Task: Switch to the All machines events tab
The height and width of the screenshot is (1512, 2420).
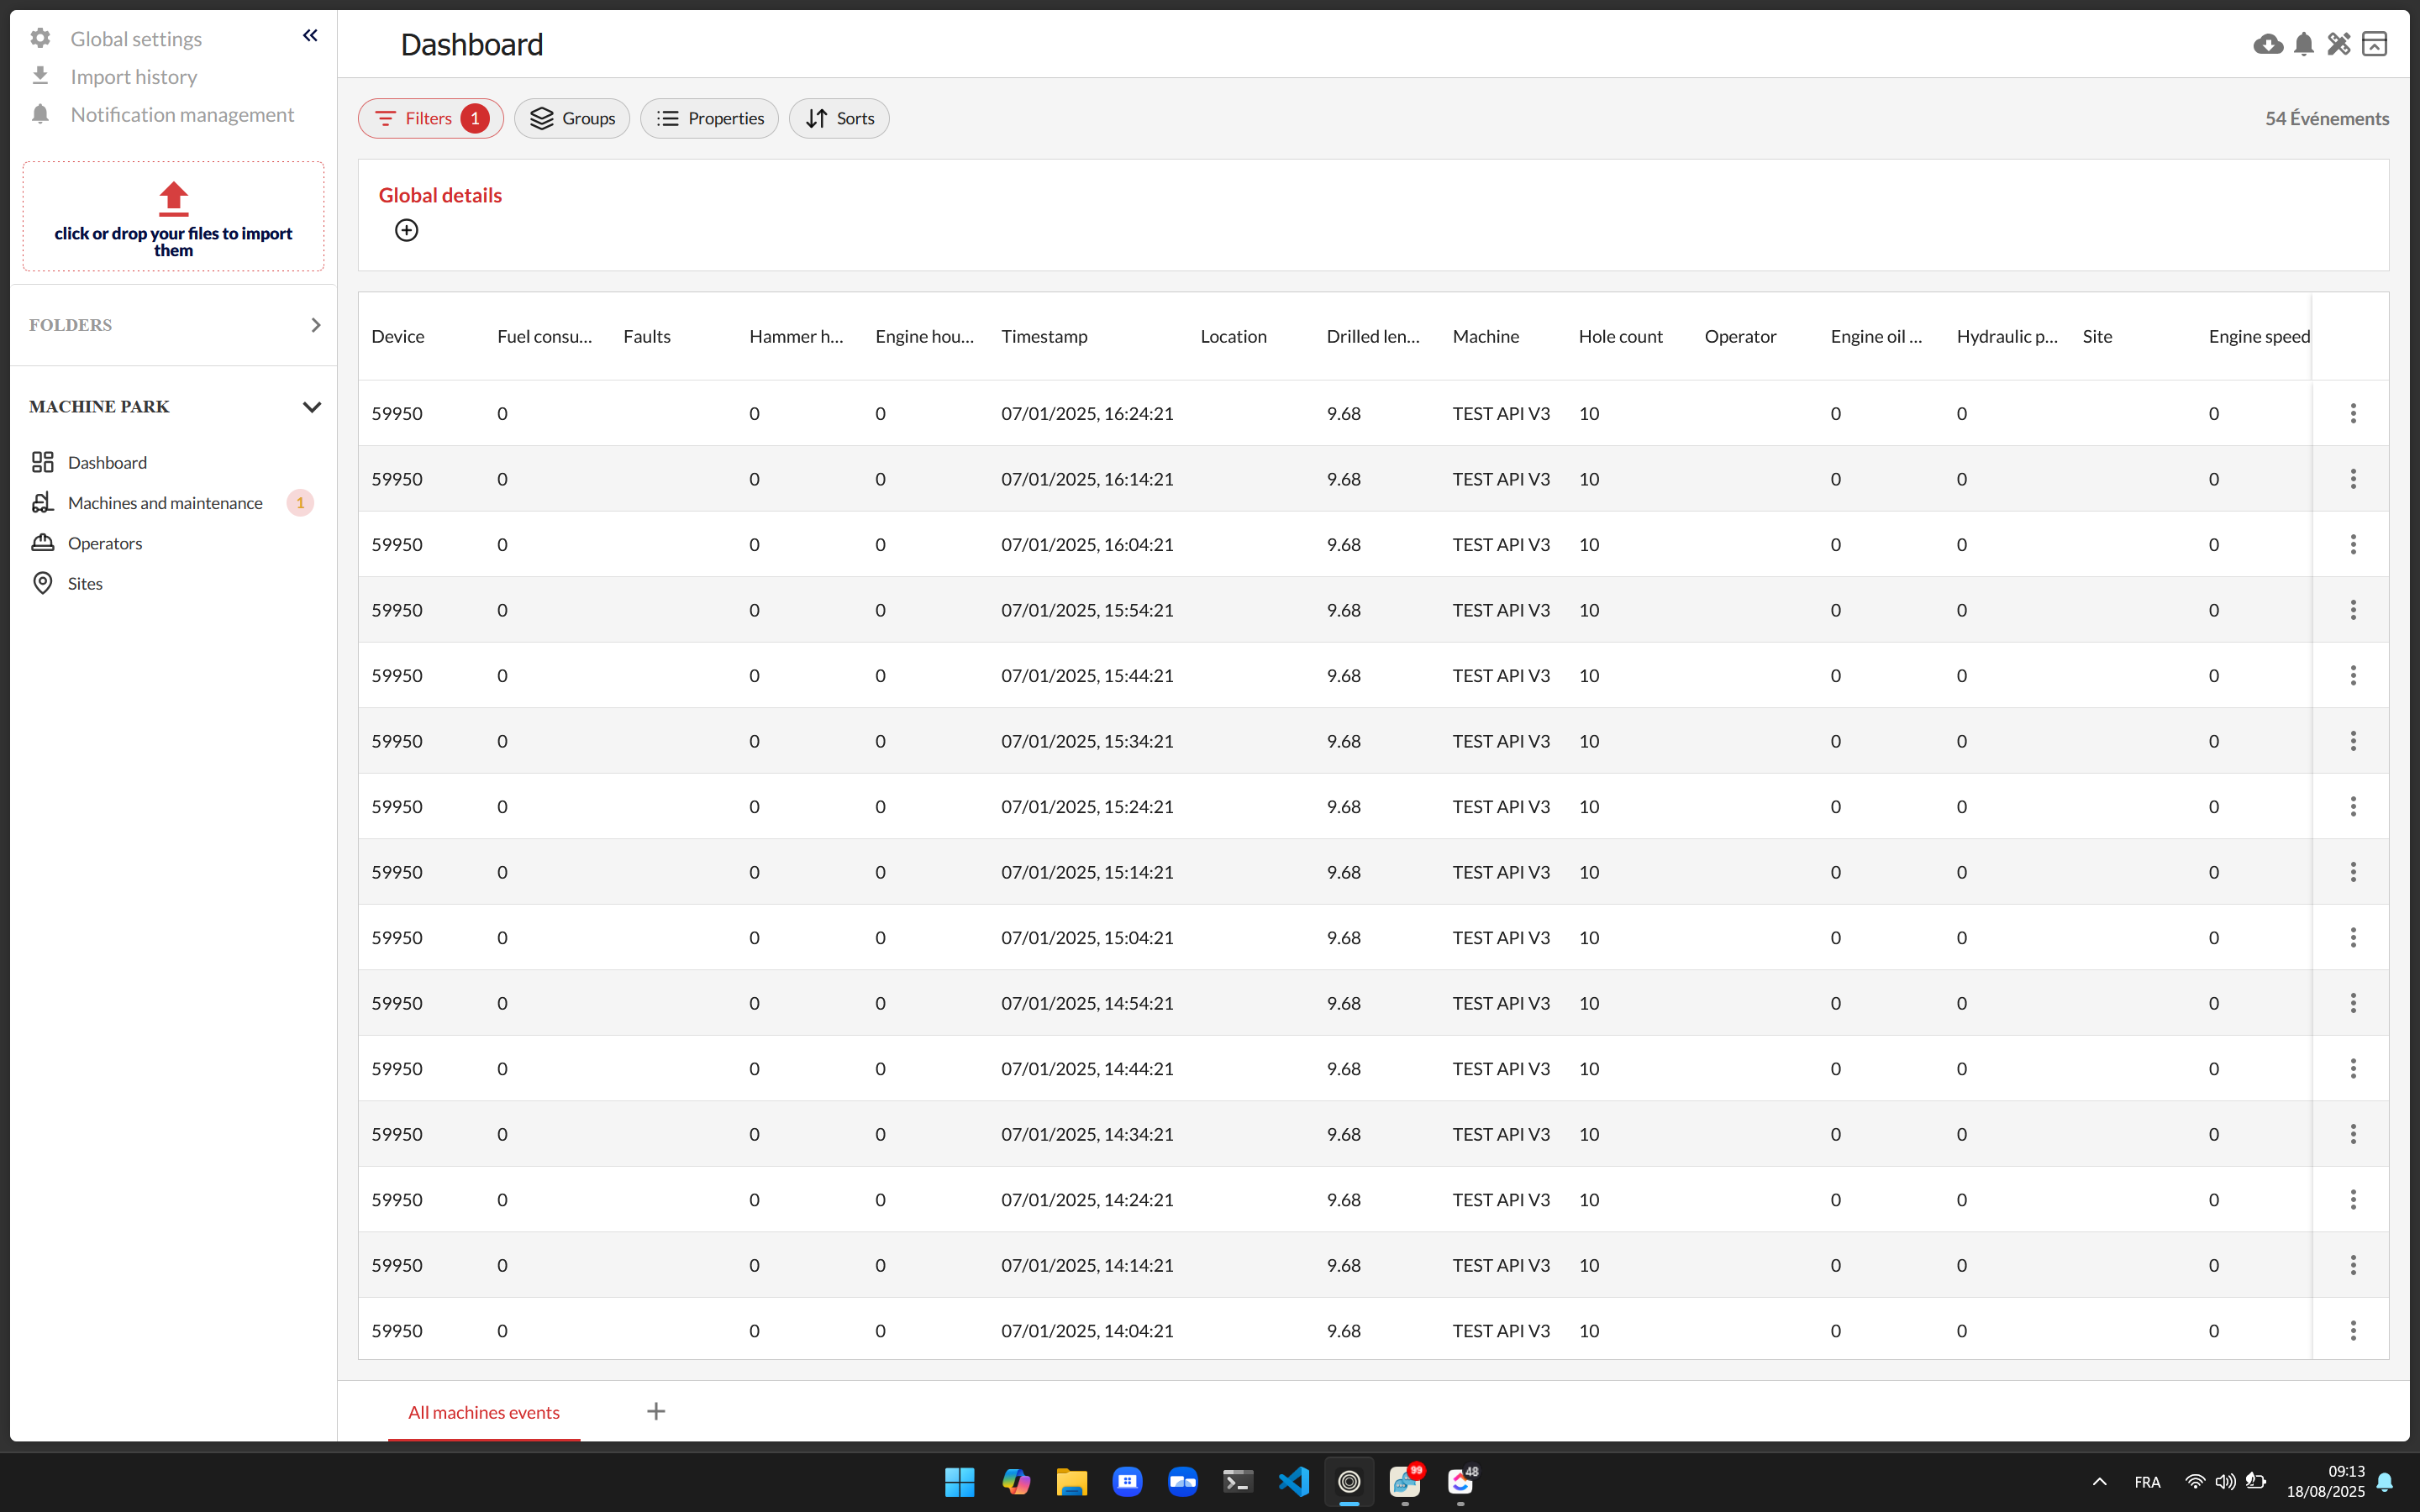Action: [483, 1412]
